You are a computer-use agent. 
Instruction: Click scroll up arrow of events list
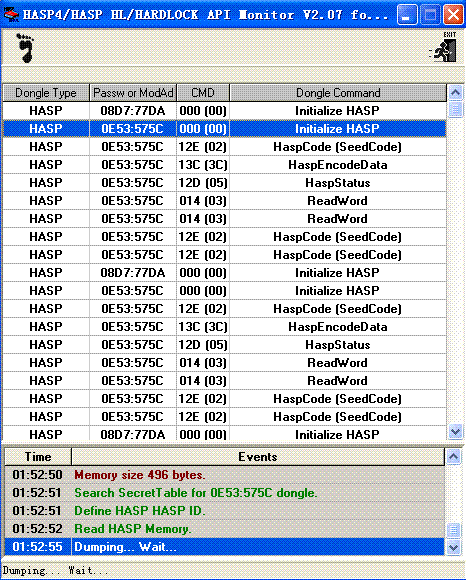pyautogui.click(x=453, y=457)
